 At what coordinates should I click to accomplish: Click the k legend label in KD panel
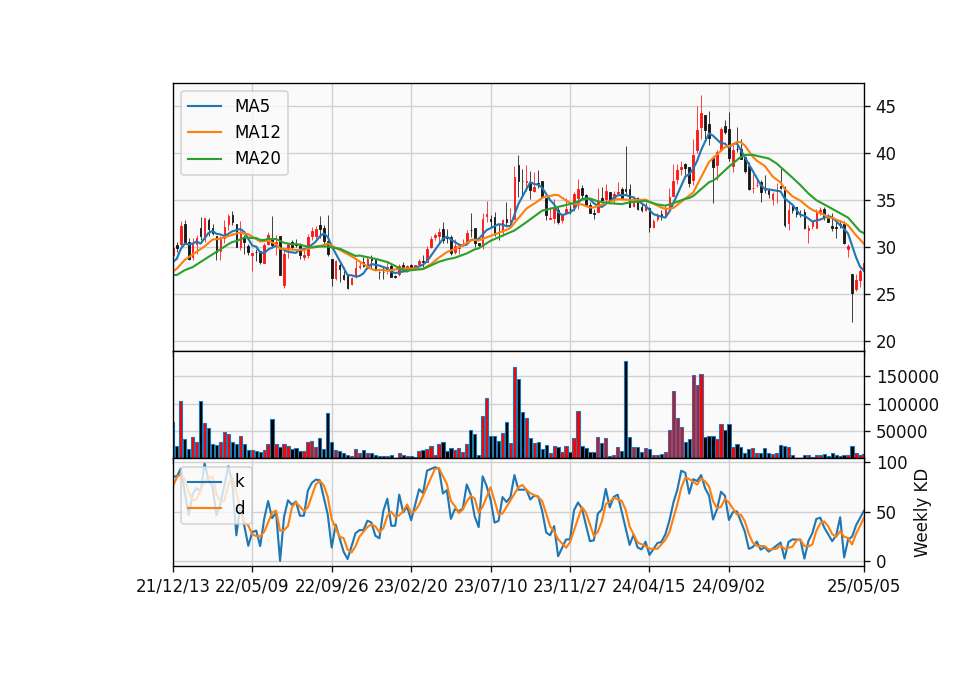click(x=239, y=481)
